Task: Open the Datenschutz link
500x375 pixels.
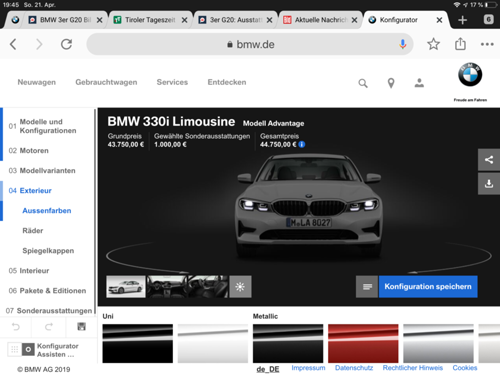Action: click(x=354, y=368)
